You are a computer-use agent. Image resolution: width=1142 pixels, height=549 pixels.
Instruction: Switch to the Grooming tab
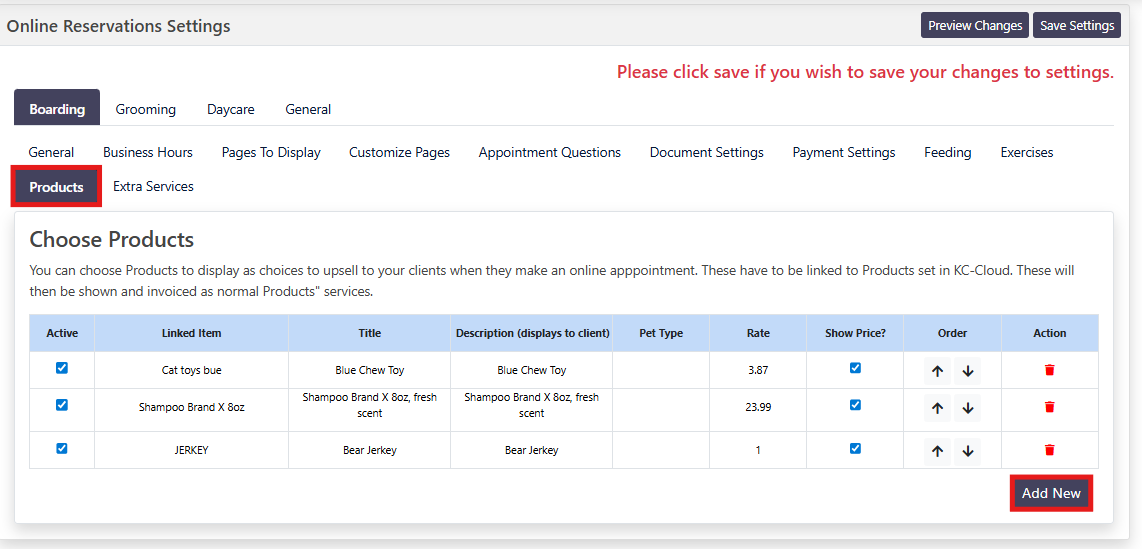pos(145,109)
